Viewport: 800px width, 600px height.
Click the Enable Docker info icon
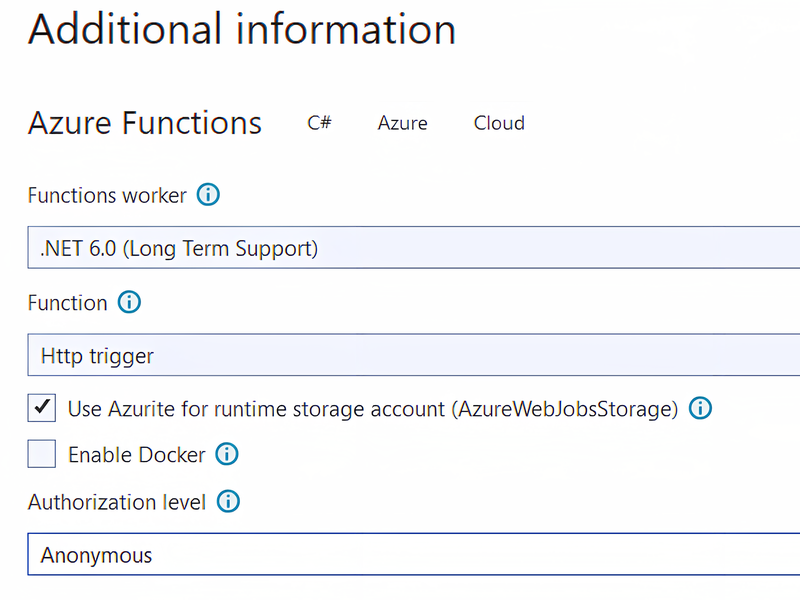[x=227, y=454]
